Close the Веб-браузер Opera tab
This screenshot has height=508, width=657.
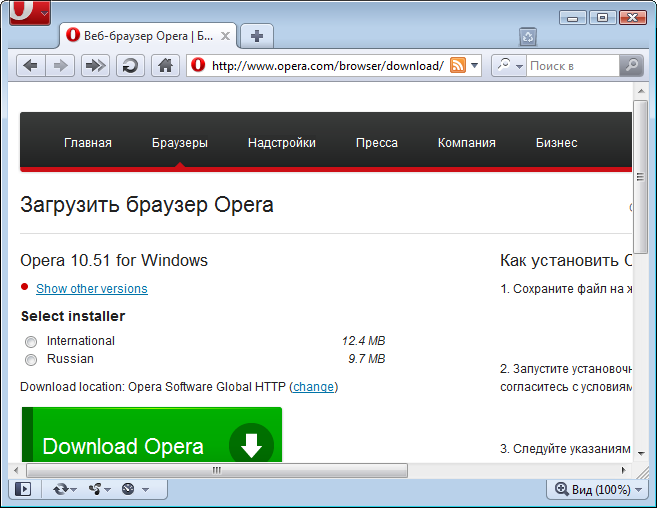225,36
